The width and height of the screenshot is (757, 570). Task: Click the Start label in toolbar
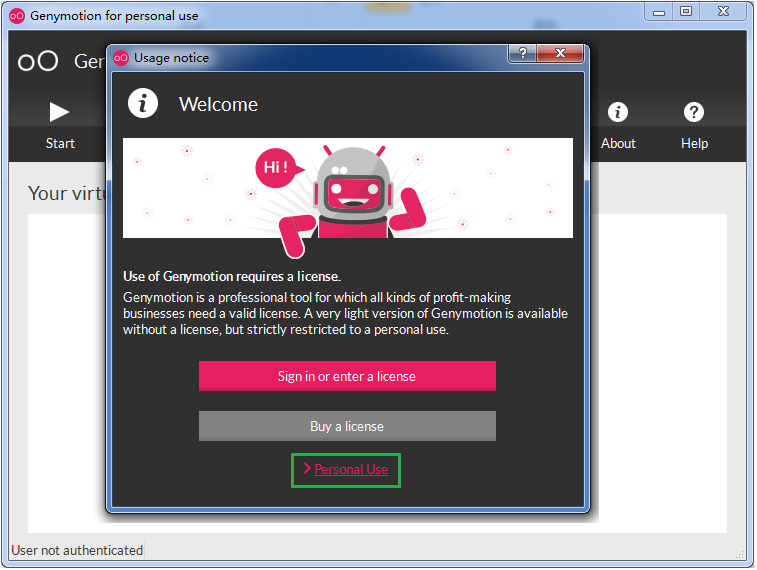coord(60,143)
